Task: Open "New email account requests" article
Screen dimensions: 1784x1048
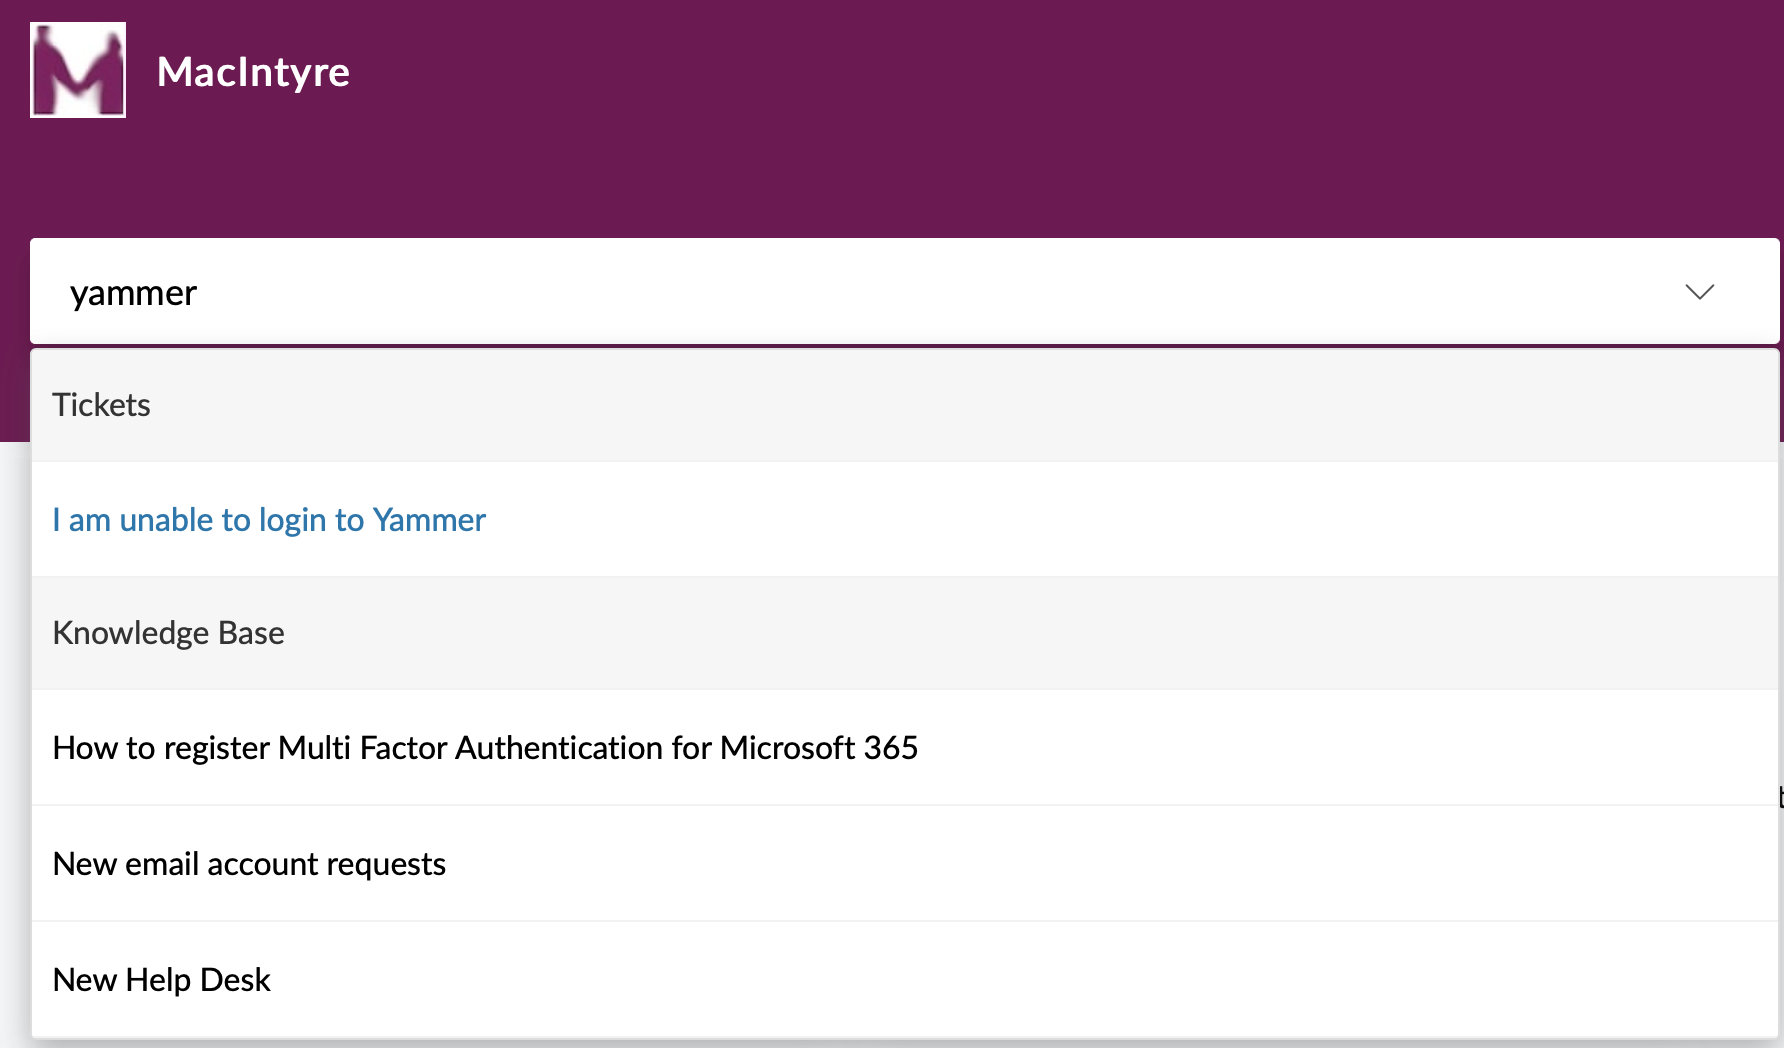Action: point(249,864)
